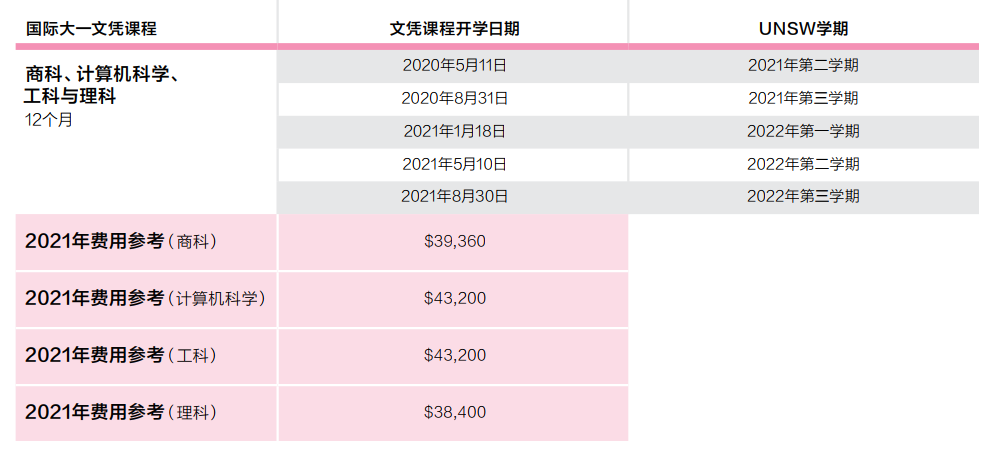This screenshot has height=459, width=997.
Task: Click the 计算机科学 $43,200 fee cell
Action: tap(453, 299)
